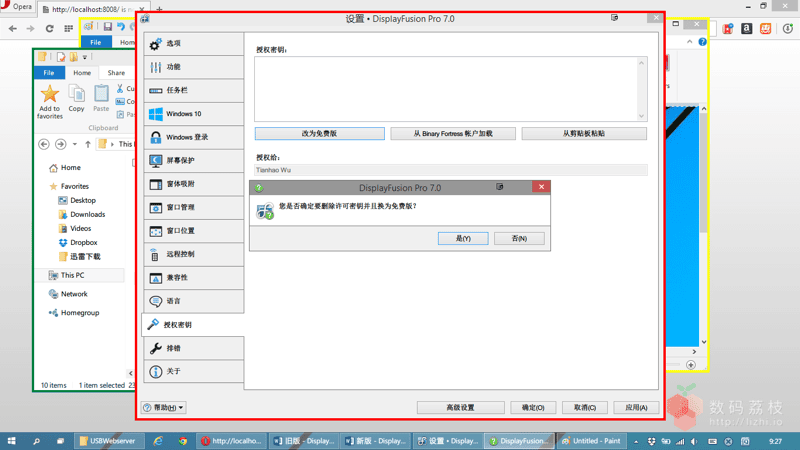The image size is (800, 450).
Task: Open 窗口管理 settings section
Action: point(194,208)
